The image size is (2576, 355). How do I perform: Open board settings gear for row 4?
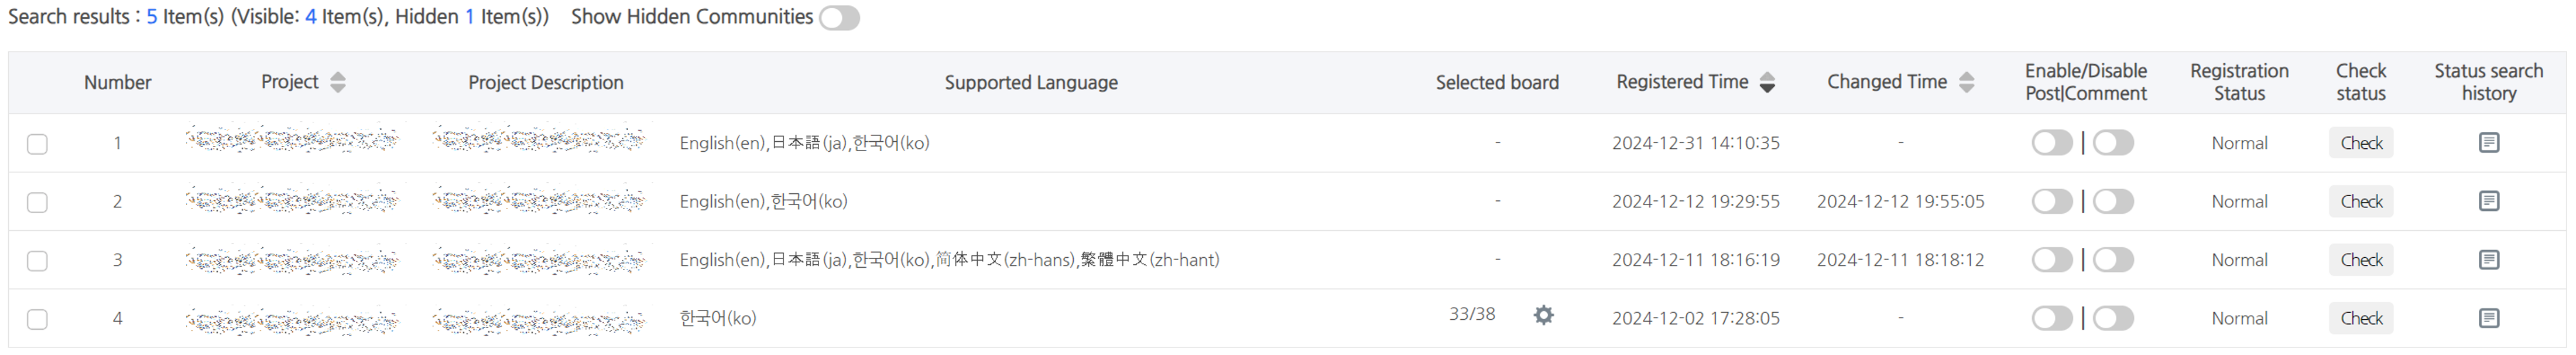[x=1543, y=316]
